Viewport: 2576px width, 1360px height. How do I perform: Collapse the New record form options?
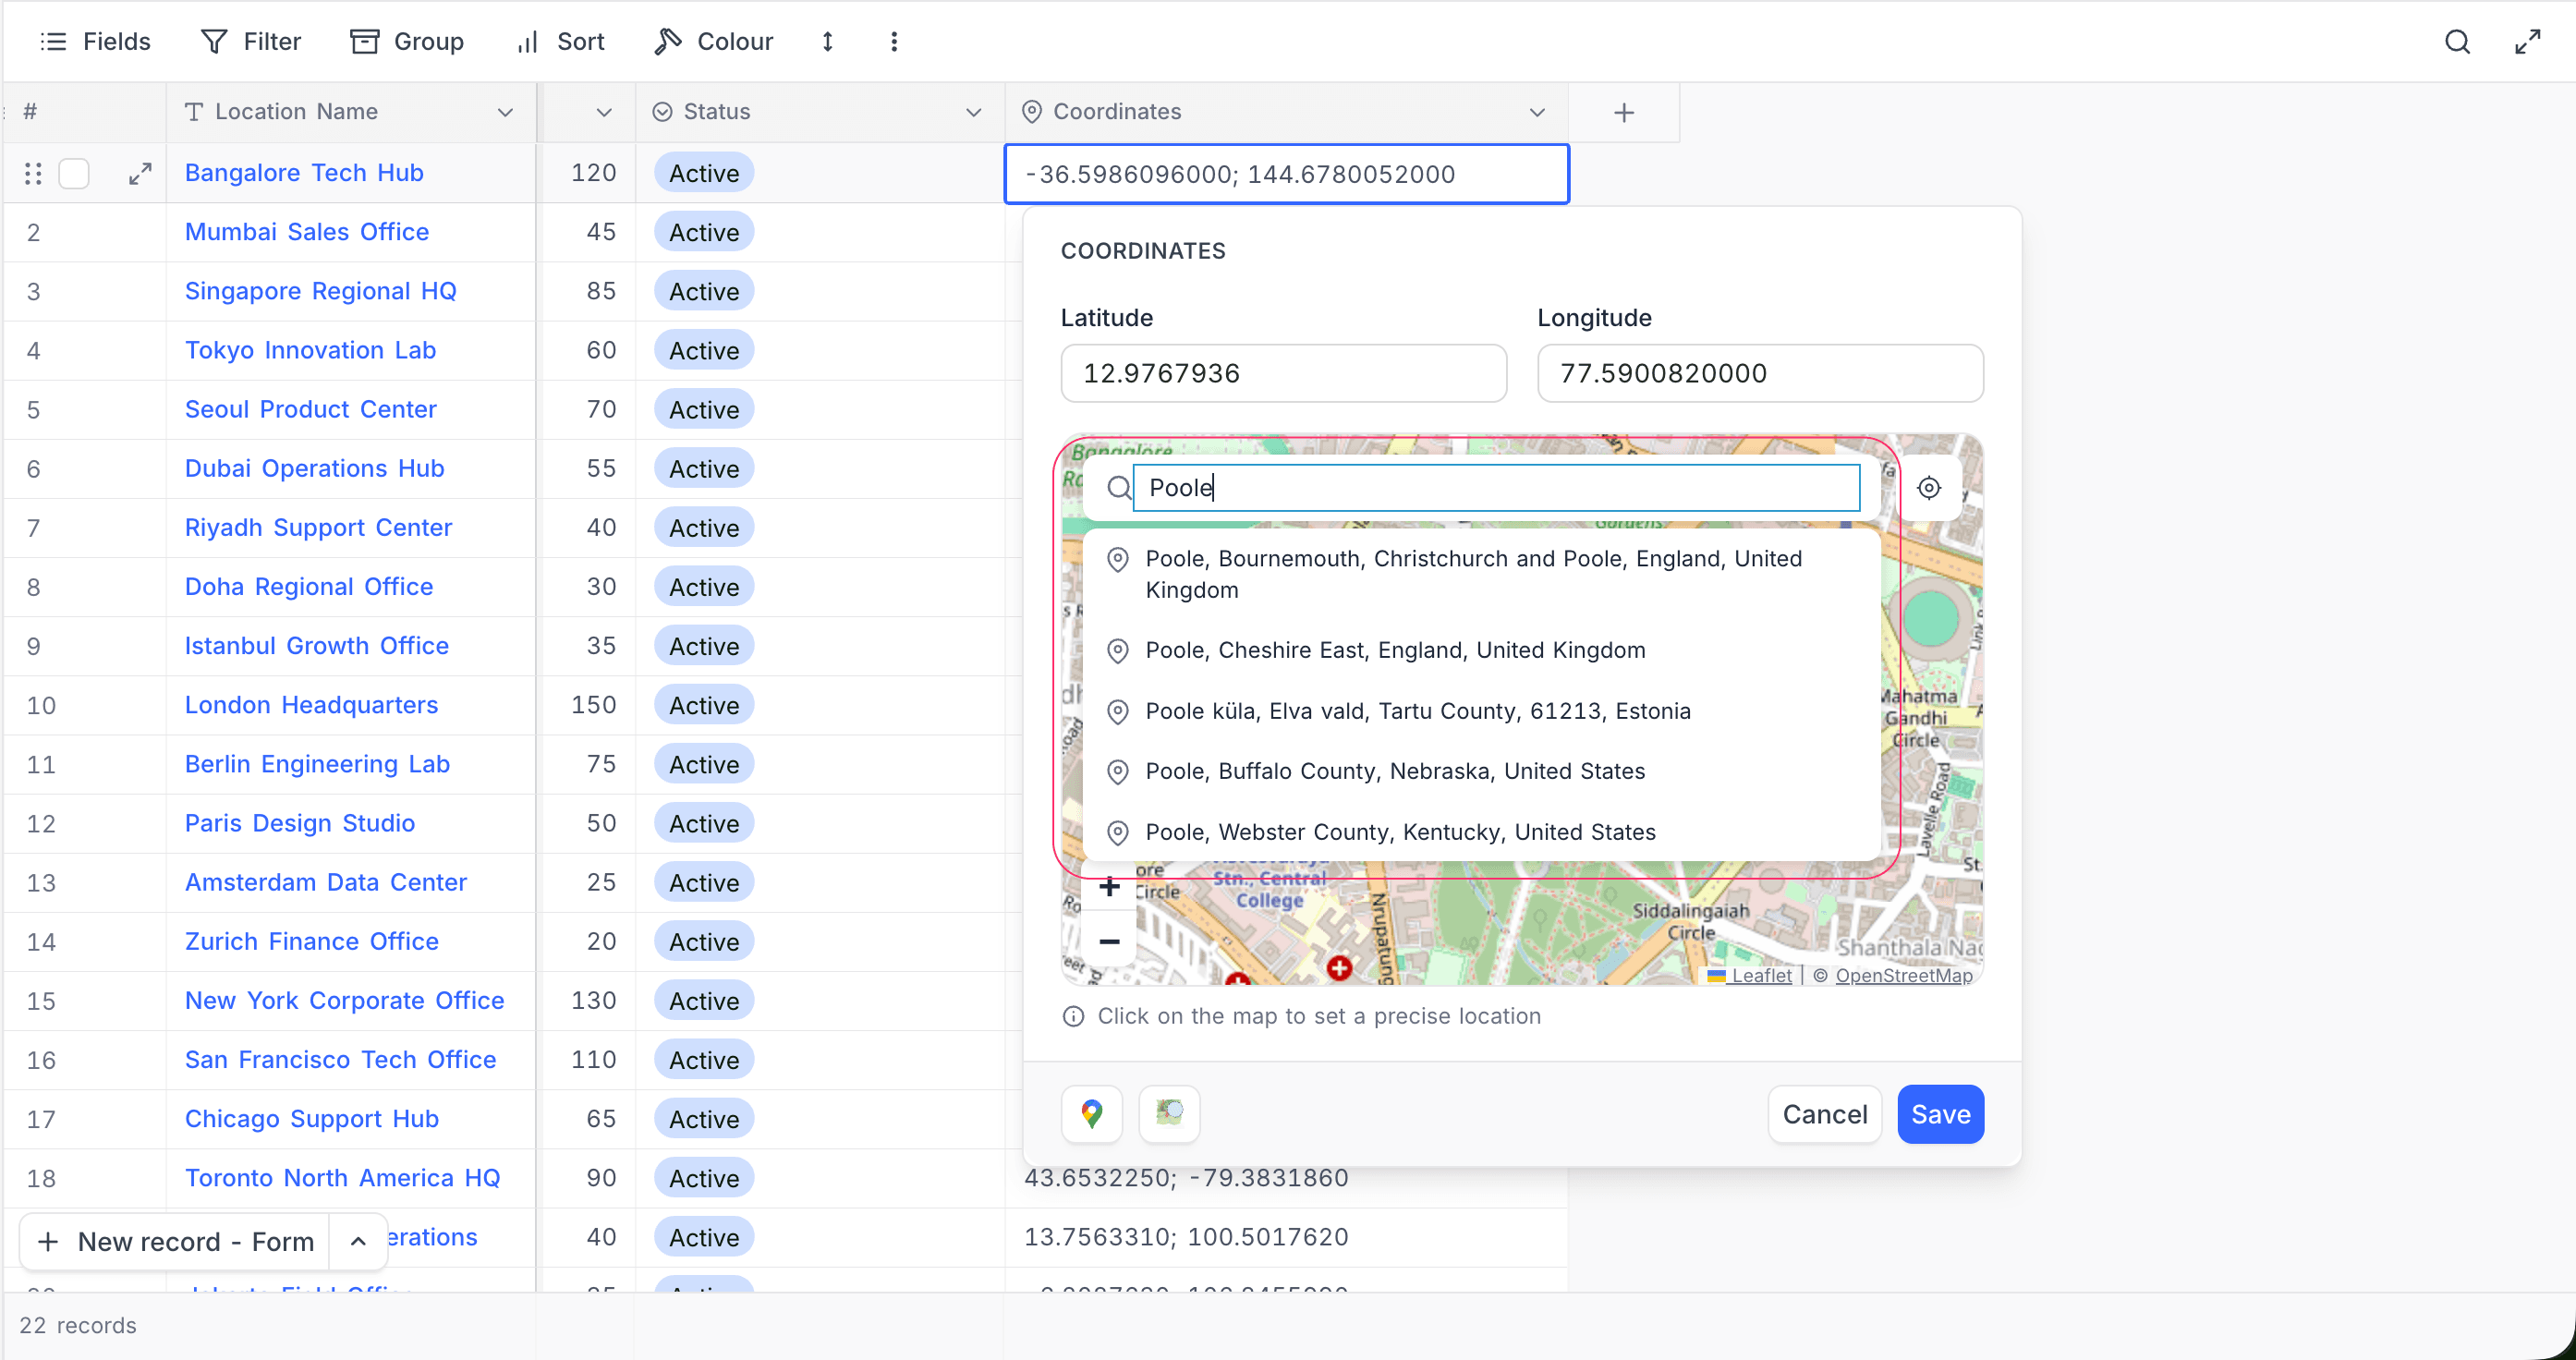pos(357,1241)
